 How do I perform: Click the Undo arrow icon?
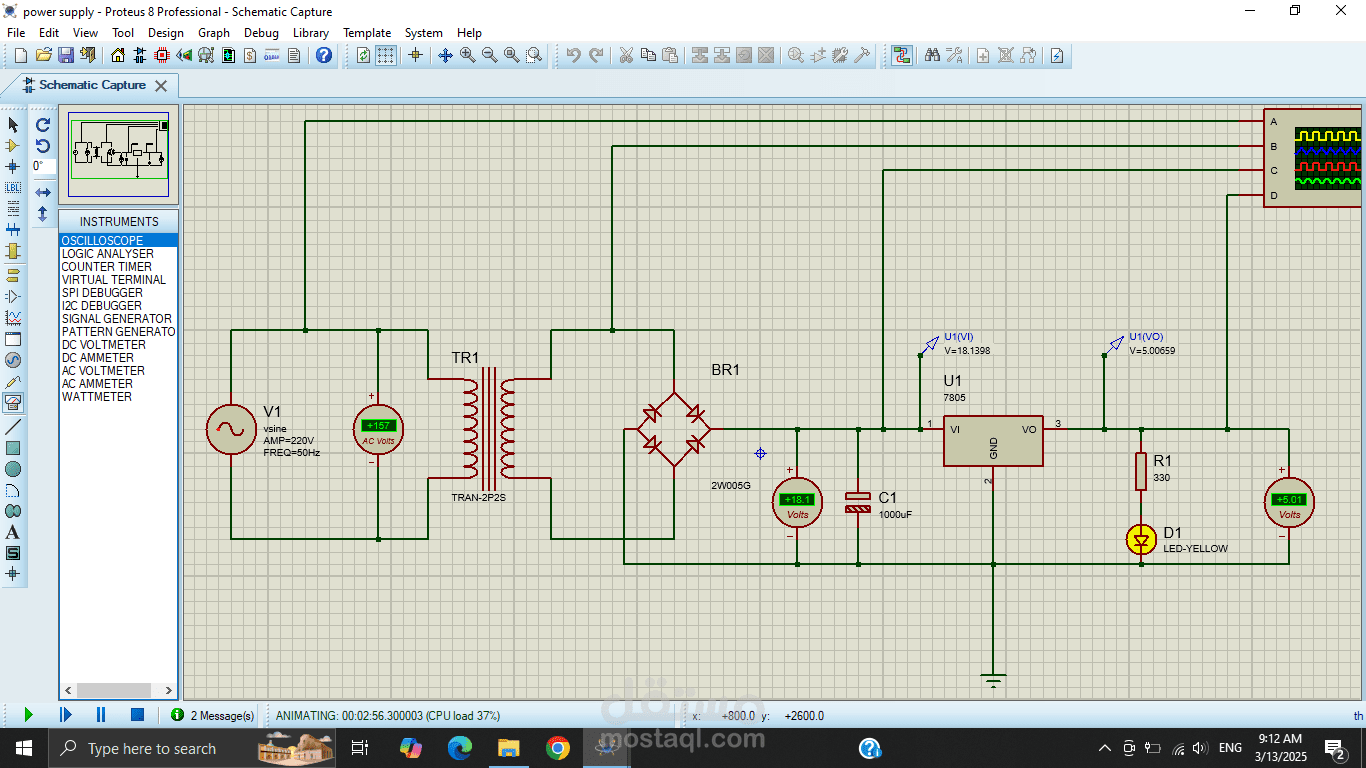pos(573,56)
